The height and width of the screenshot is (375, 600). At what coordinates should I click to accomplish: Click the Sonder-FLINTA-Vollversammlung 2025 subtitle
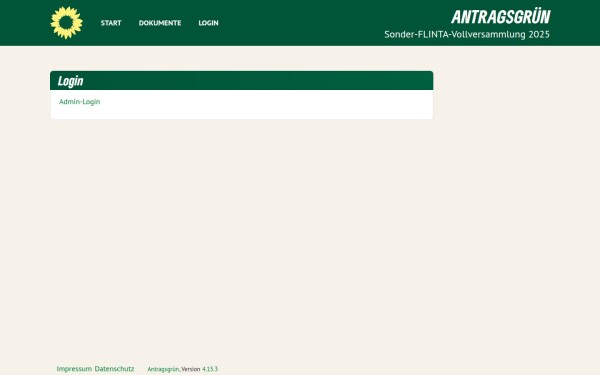467,34
